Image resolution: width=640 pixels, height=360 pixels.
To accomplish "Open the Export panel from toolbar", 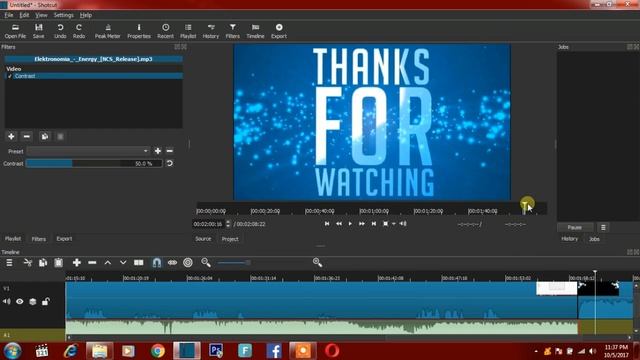I will 279,31.
